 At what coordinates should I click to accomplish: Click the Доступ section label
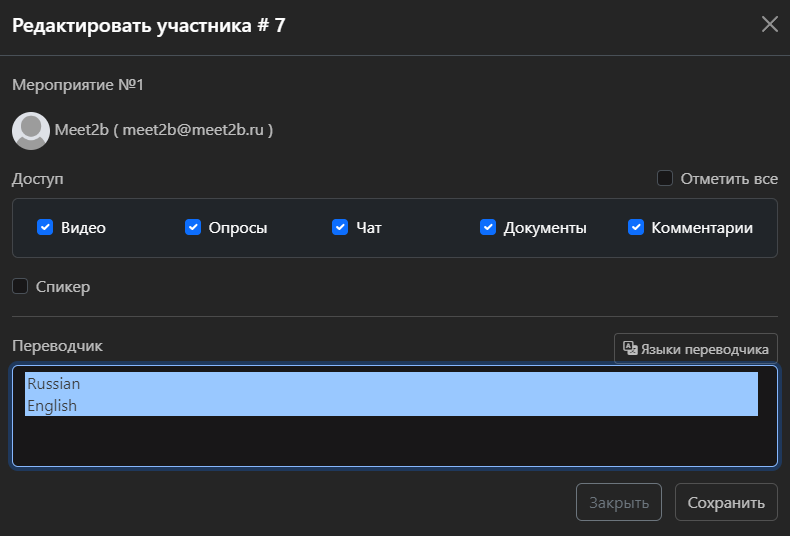pyautogui.click(x=38, y=179)
